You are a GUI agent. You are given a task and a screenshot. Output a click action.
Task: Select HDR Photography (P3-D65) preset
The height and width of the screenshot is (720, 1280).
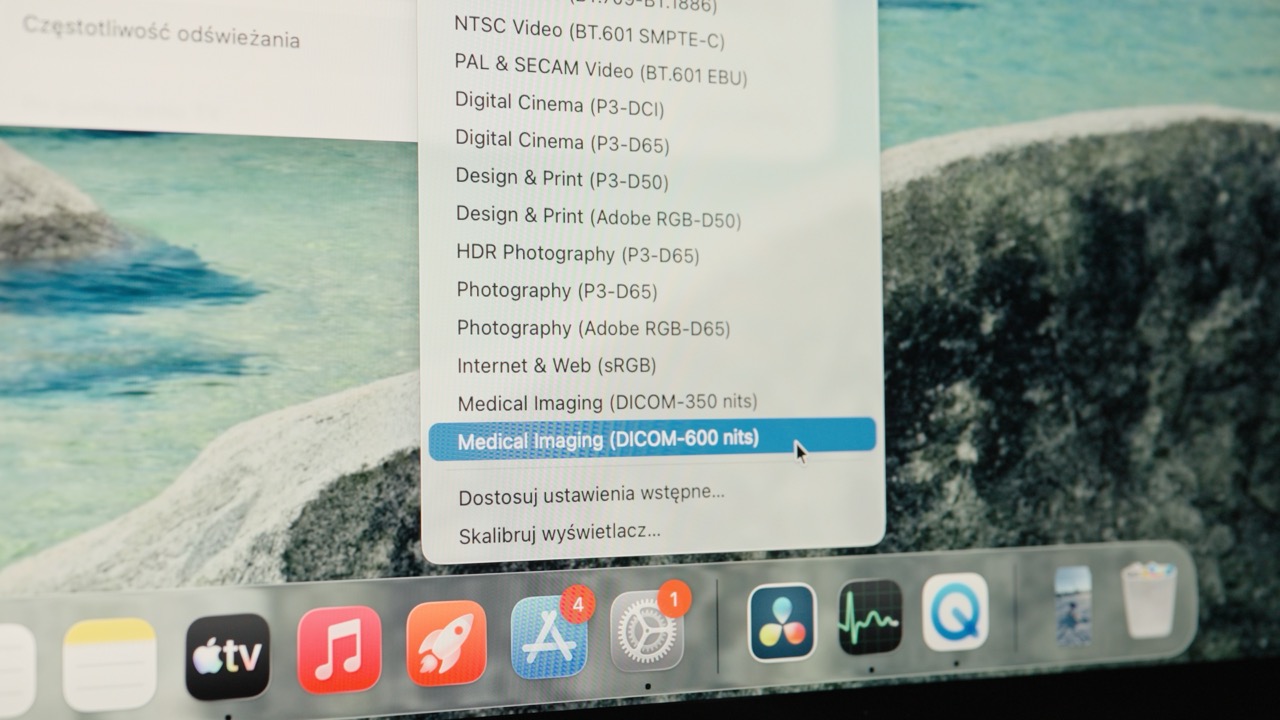click(x=577, y=253)
